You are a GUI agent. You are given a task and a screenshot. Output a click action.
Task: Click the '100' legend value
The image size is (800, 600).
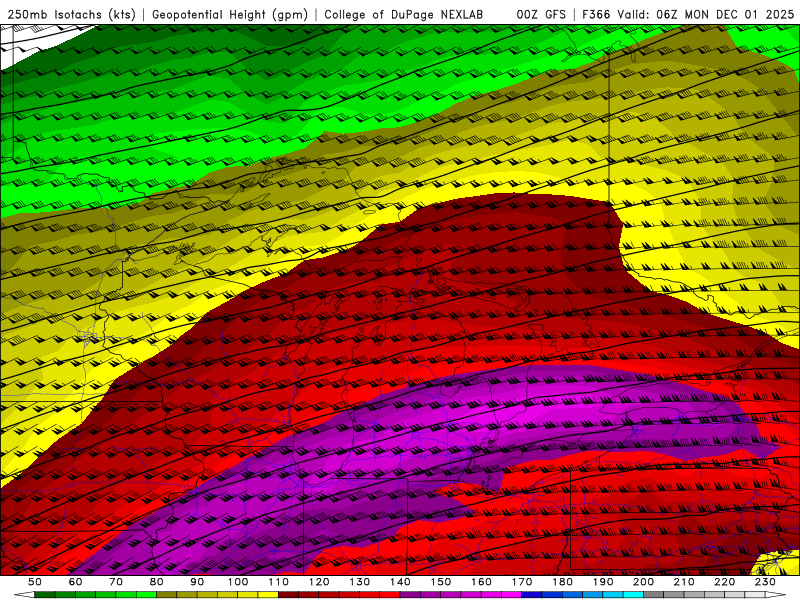coord(238,582)
